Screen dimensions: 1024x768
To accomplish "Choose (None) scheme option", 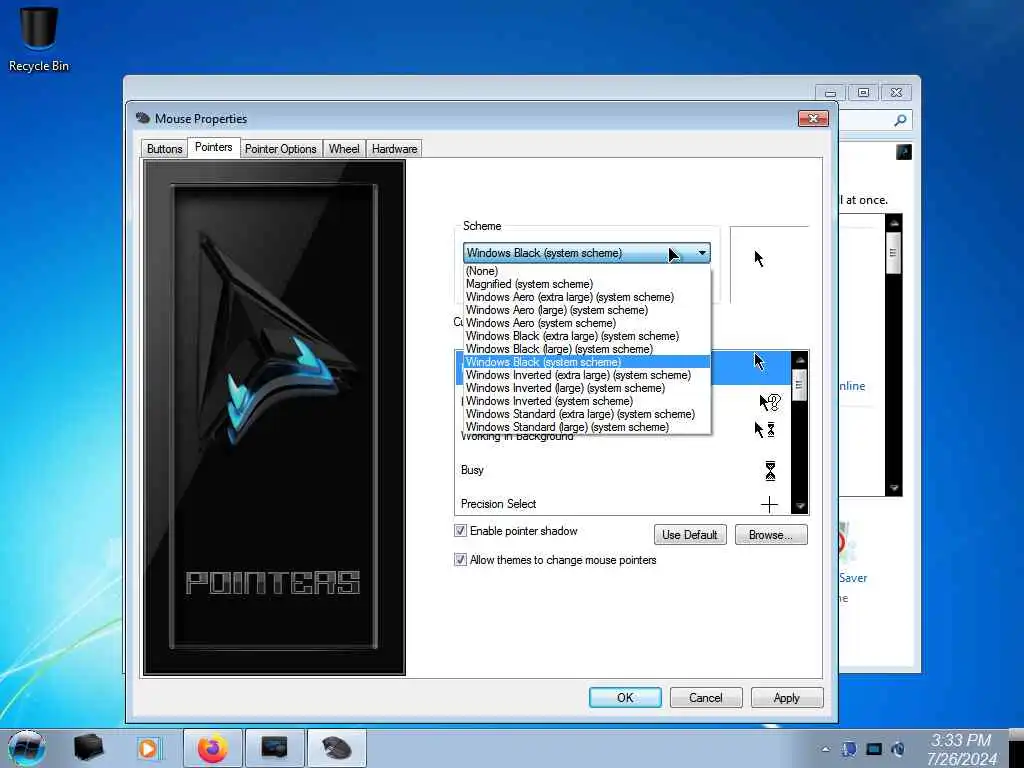I will point(586,271).
